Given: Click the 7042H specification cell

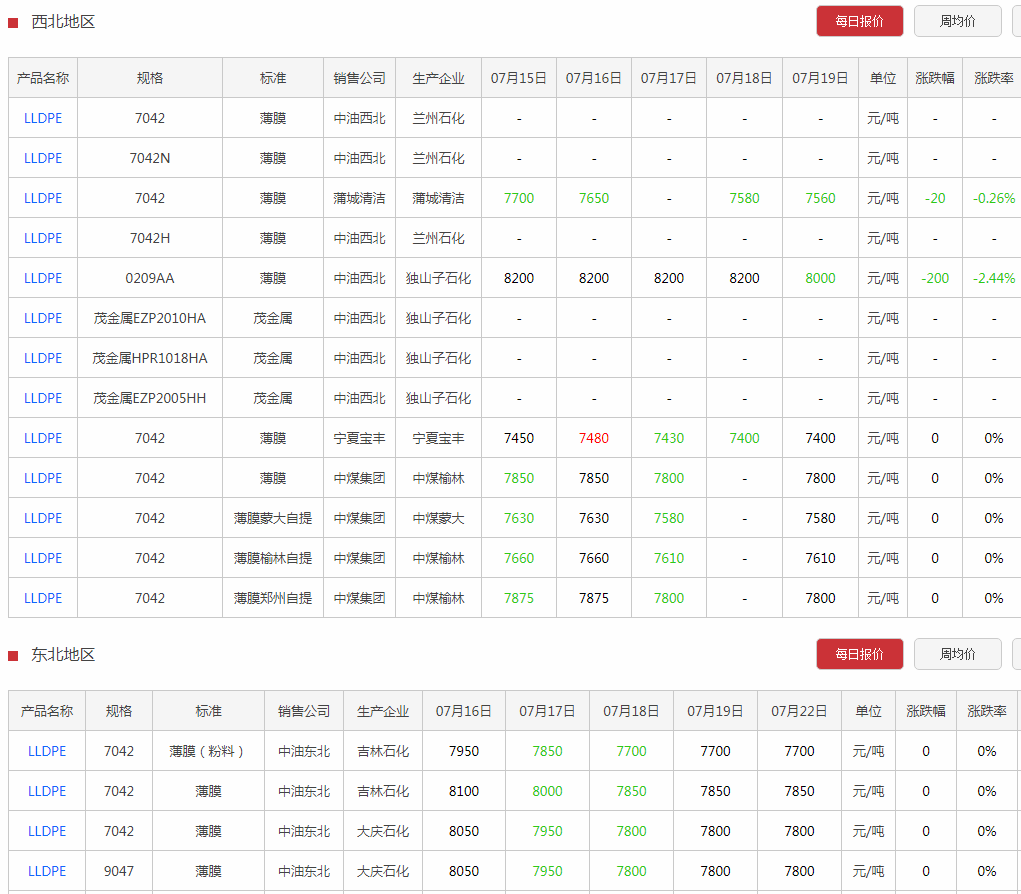Looking at the screenshot, I should coord(150,238).
